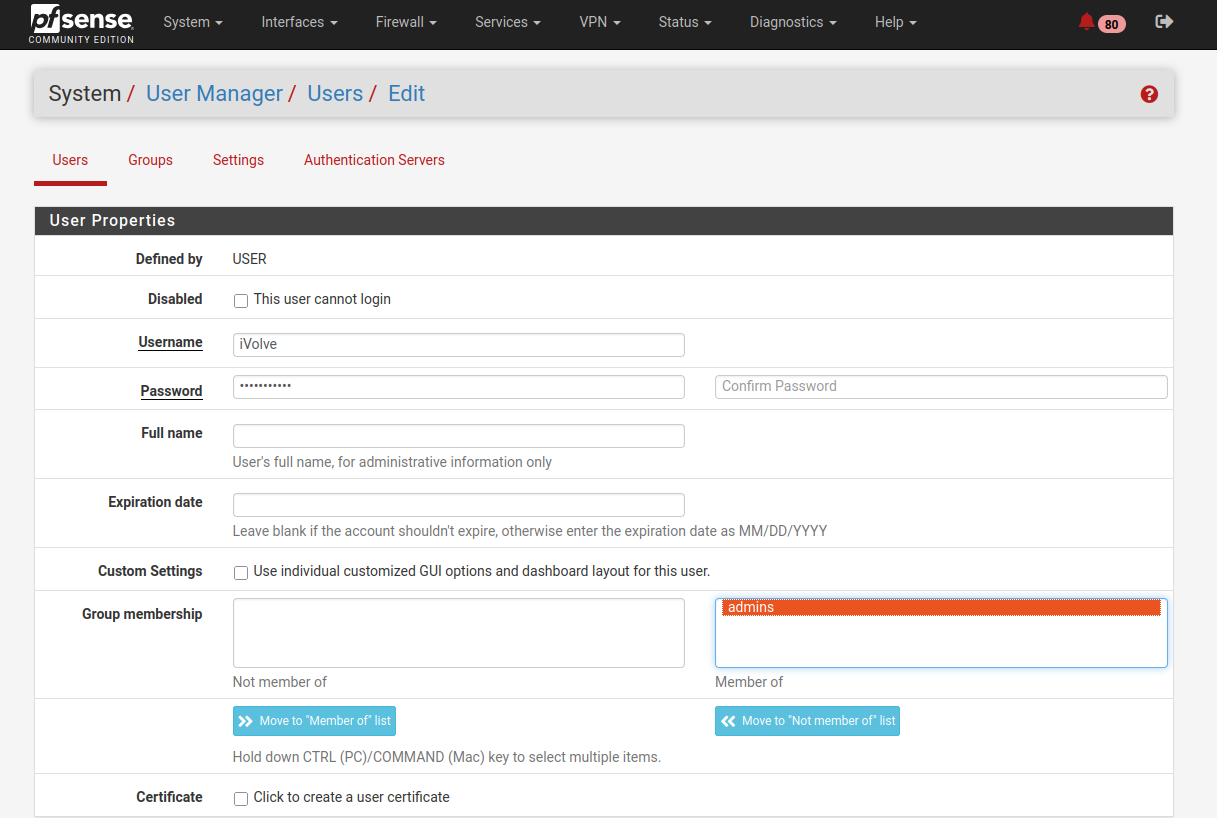This screenshot has height=818, width=1217.
Task: Open the Interfaces dropdown menu
Action: coord(299,22)
